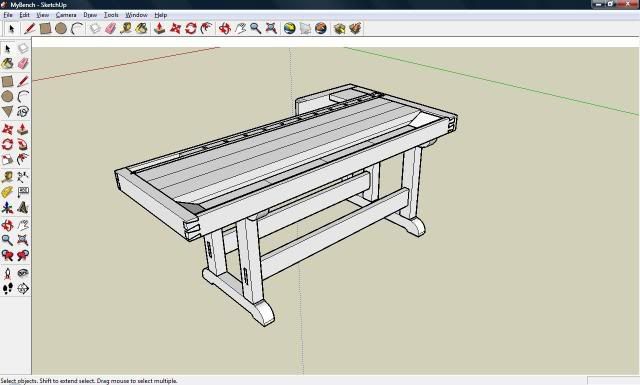This screenshot has height=385, width=640.
Task: Pick the Offset tool in top toolbar
Action: [x=207, y=29]
